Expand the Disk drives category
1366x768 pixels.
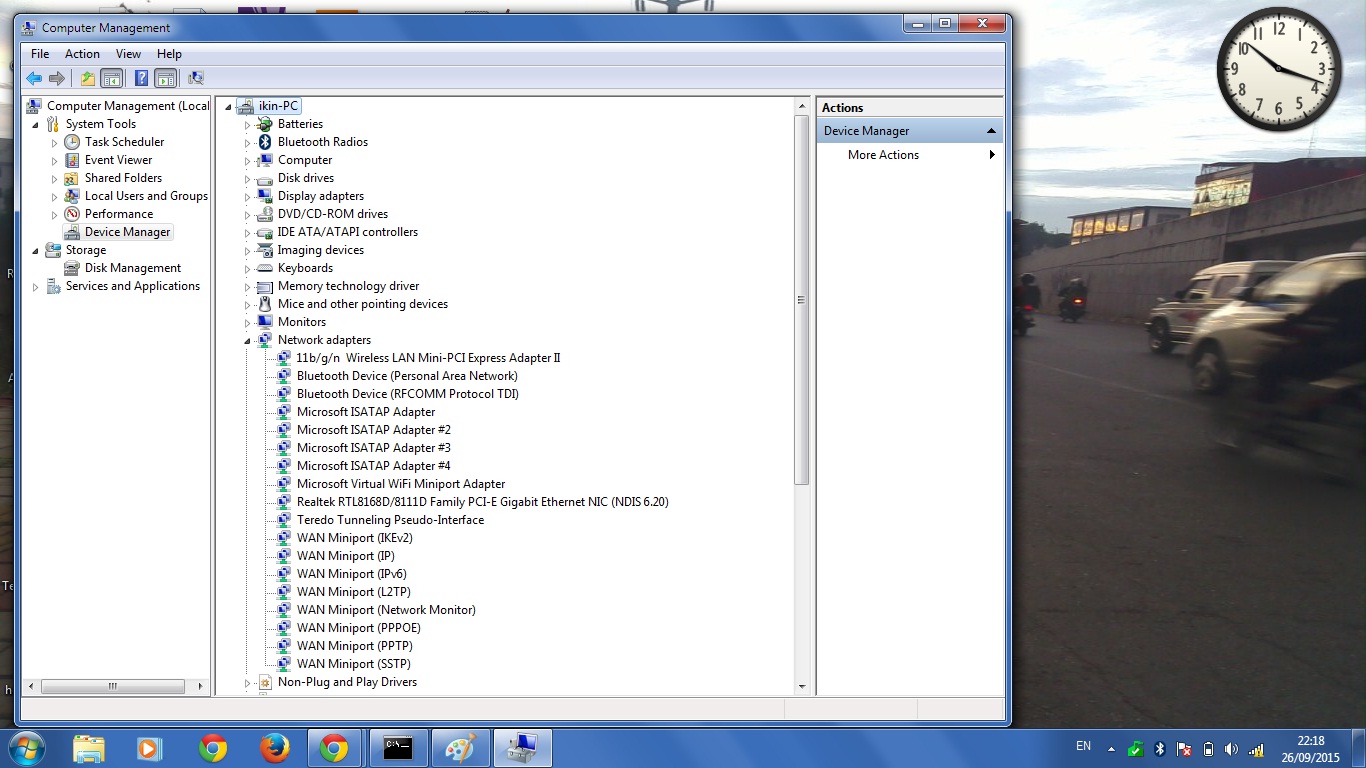coord(248,179)
